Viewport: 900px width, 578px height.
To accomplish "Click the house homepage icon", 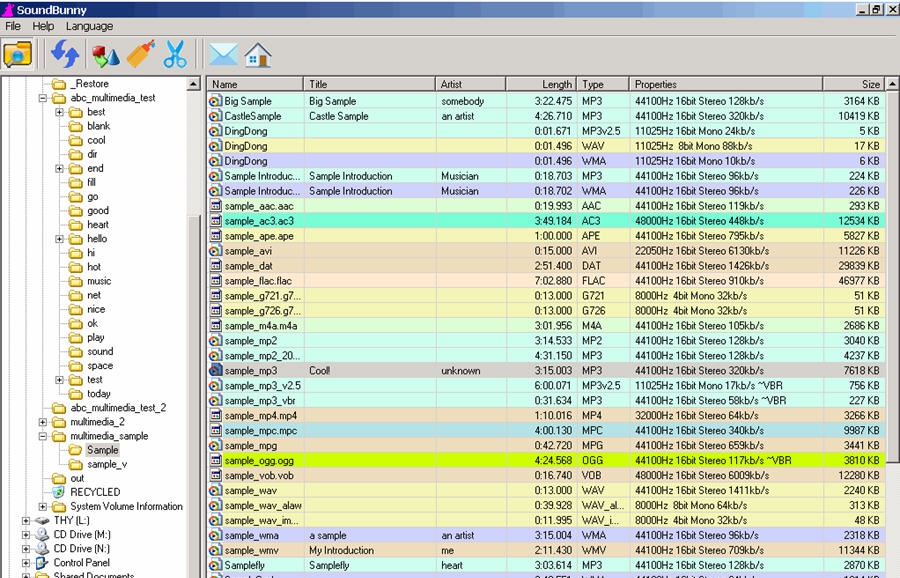I will click(x=258, y=54).
